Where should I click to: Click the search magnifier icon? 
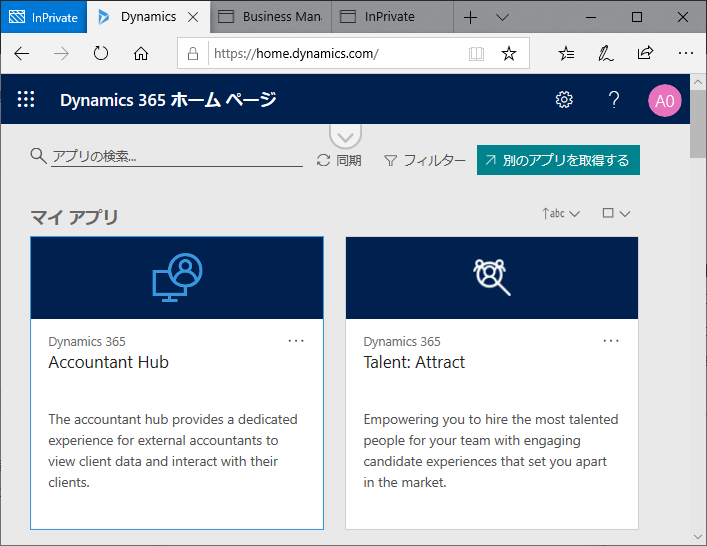coord(38,156)
